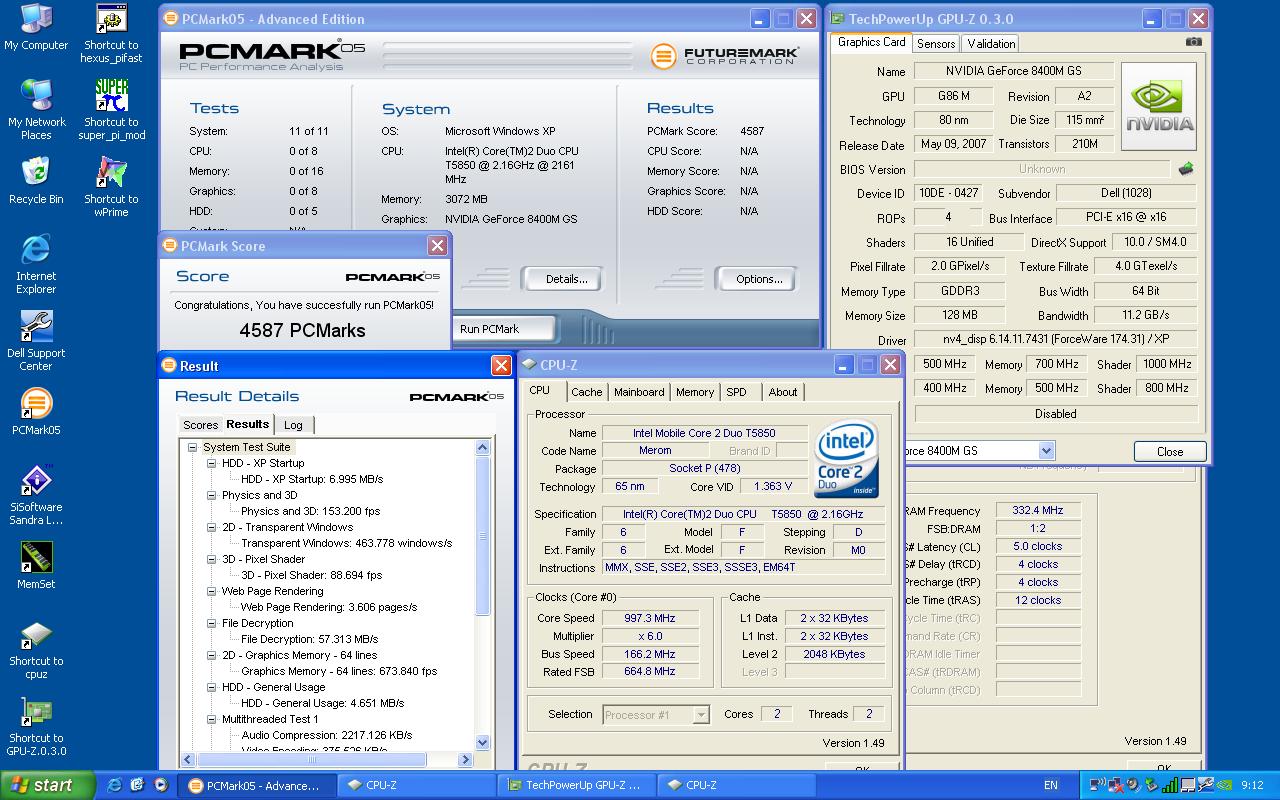The height and width of the screenshot is (800, 1280).
Task: Collapse the HDD - General Usage node
Action: pyautogui.click(x=211, y=687)
